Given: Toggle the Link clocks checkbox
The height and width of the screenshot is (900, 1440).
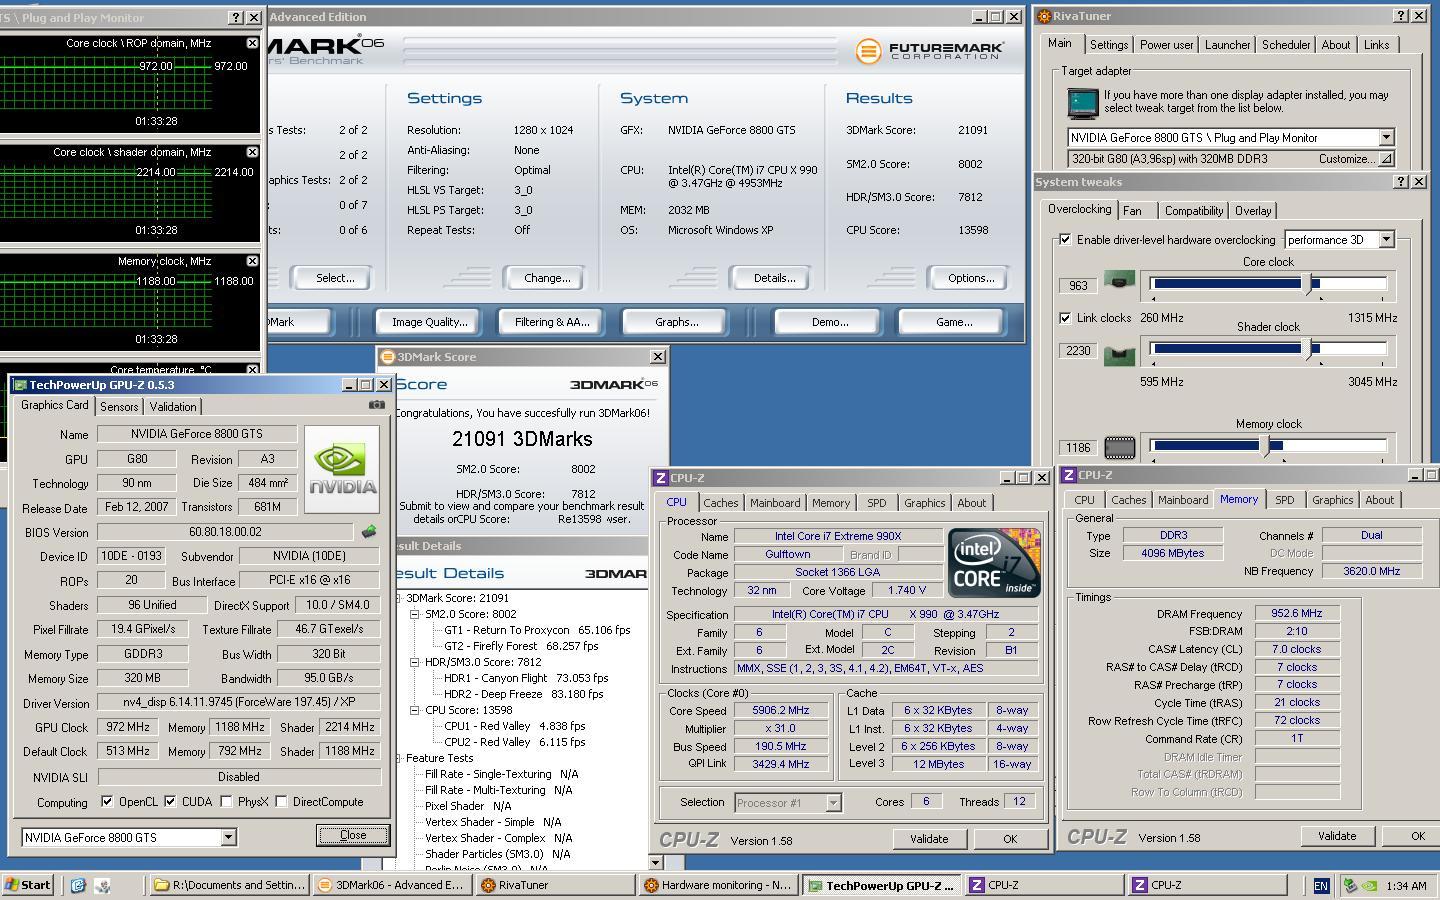Looking at the screenshot, I should click(1065, 317).
